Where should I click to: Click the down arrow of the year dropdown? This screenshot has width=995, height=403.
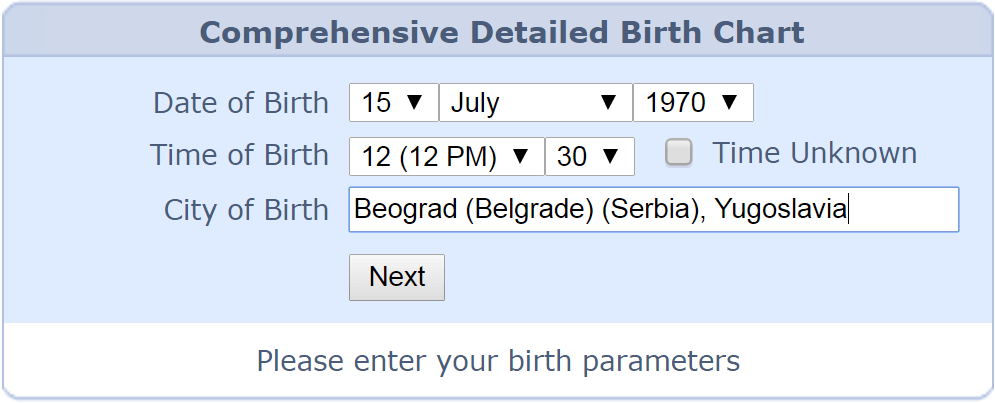(x=729, y=102)
